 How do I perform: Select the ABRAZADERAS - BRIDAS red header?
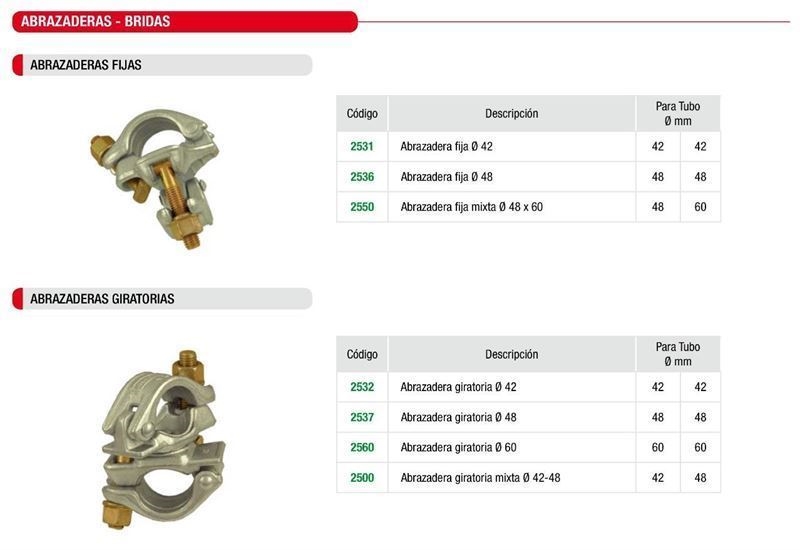(x=185, y=21)
